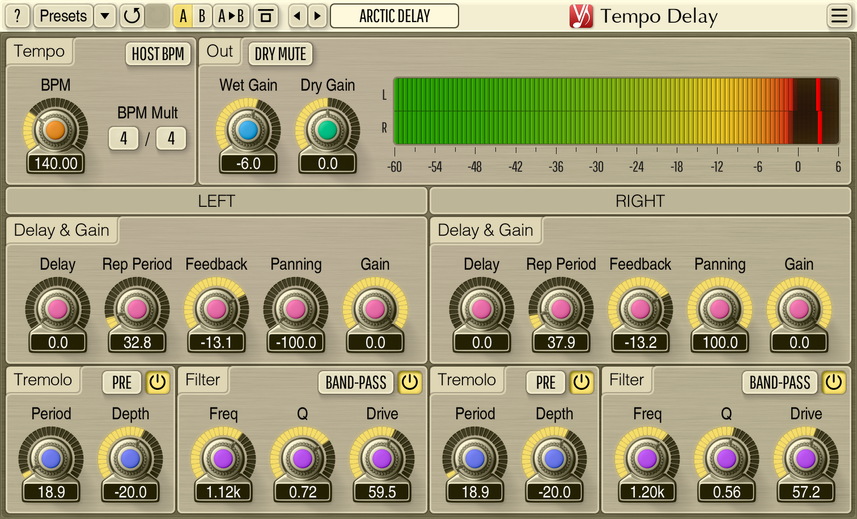Screen dimensions: 857x519
Task: Click the HOST BPM button
Action: tap(159, 54)
